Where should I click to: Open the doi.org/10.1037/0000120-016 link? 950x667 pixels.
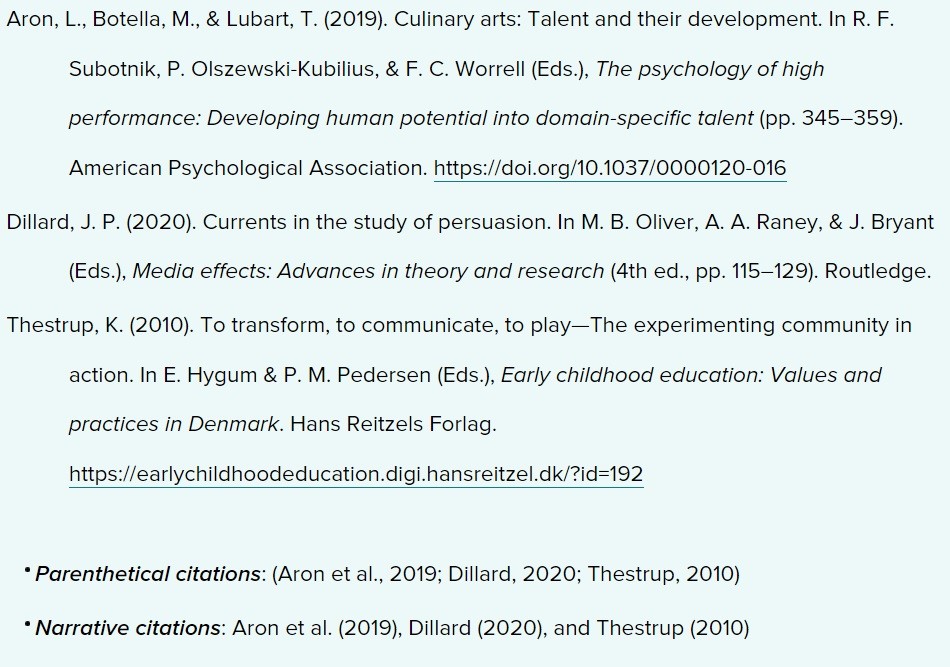610,168
